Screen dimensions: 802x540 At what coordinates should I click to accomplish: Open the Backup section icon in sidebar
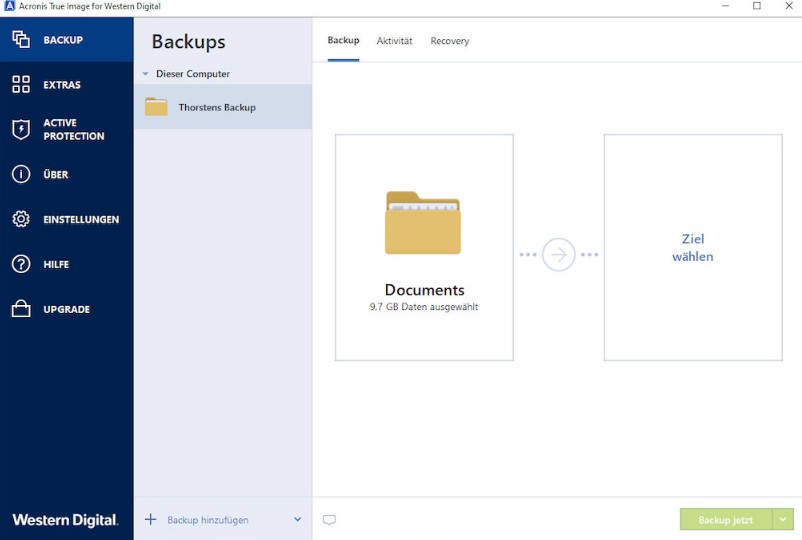[x=21, y=39]
